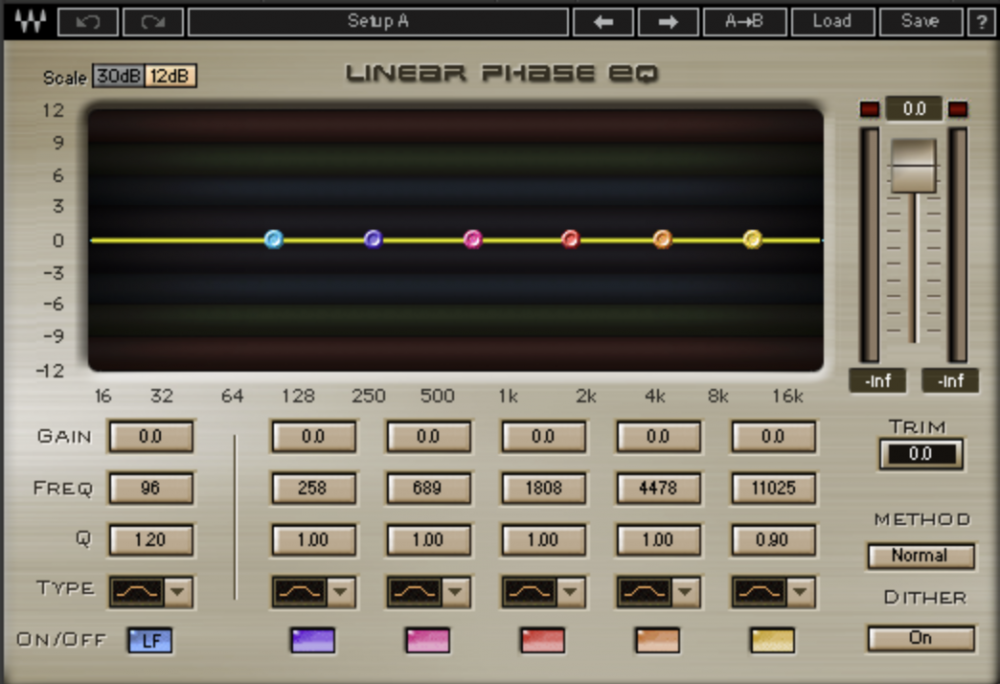Toggle the LF band on/off button
1000x684 pixels.
point(150,640)
